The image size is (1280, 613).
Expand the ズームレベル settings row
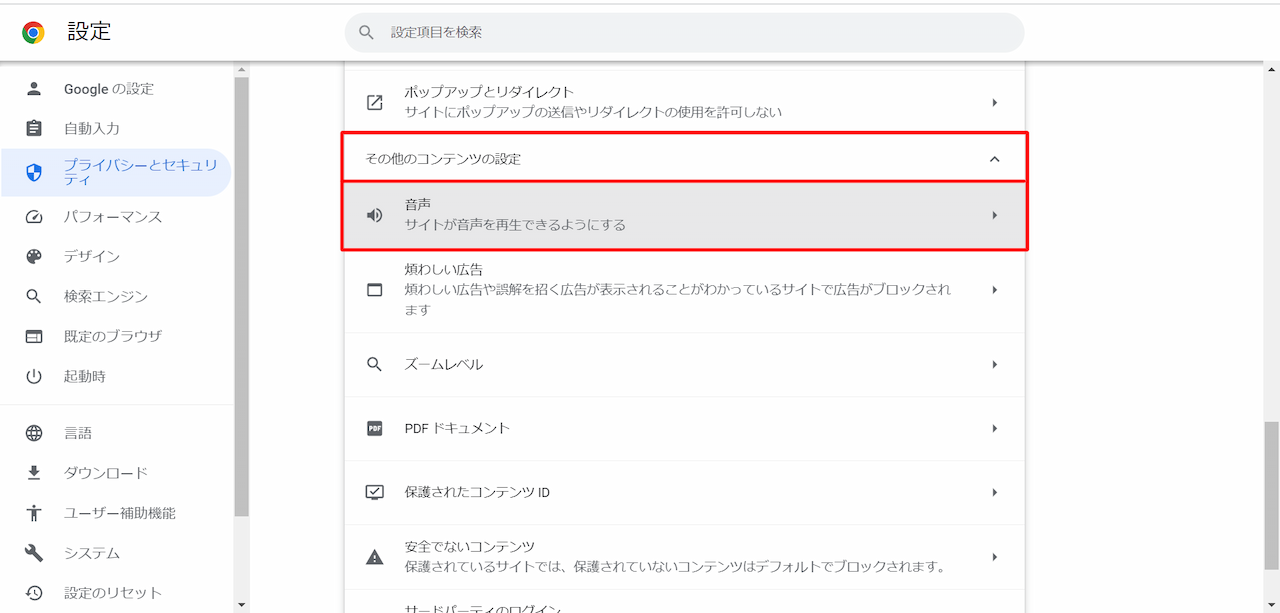[684, 364]
